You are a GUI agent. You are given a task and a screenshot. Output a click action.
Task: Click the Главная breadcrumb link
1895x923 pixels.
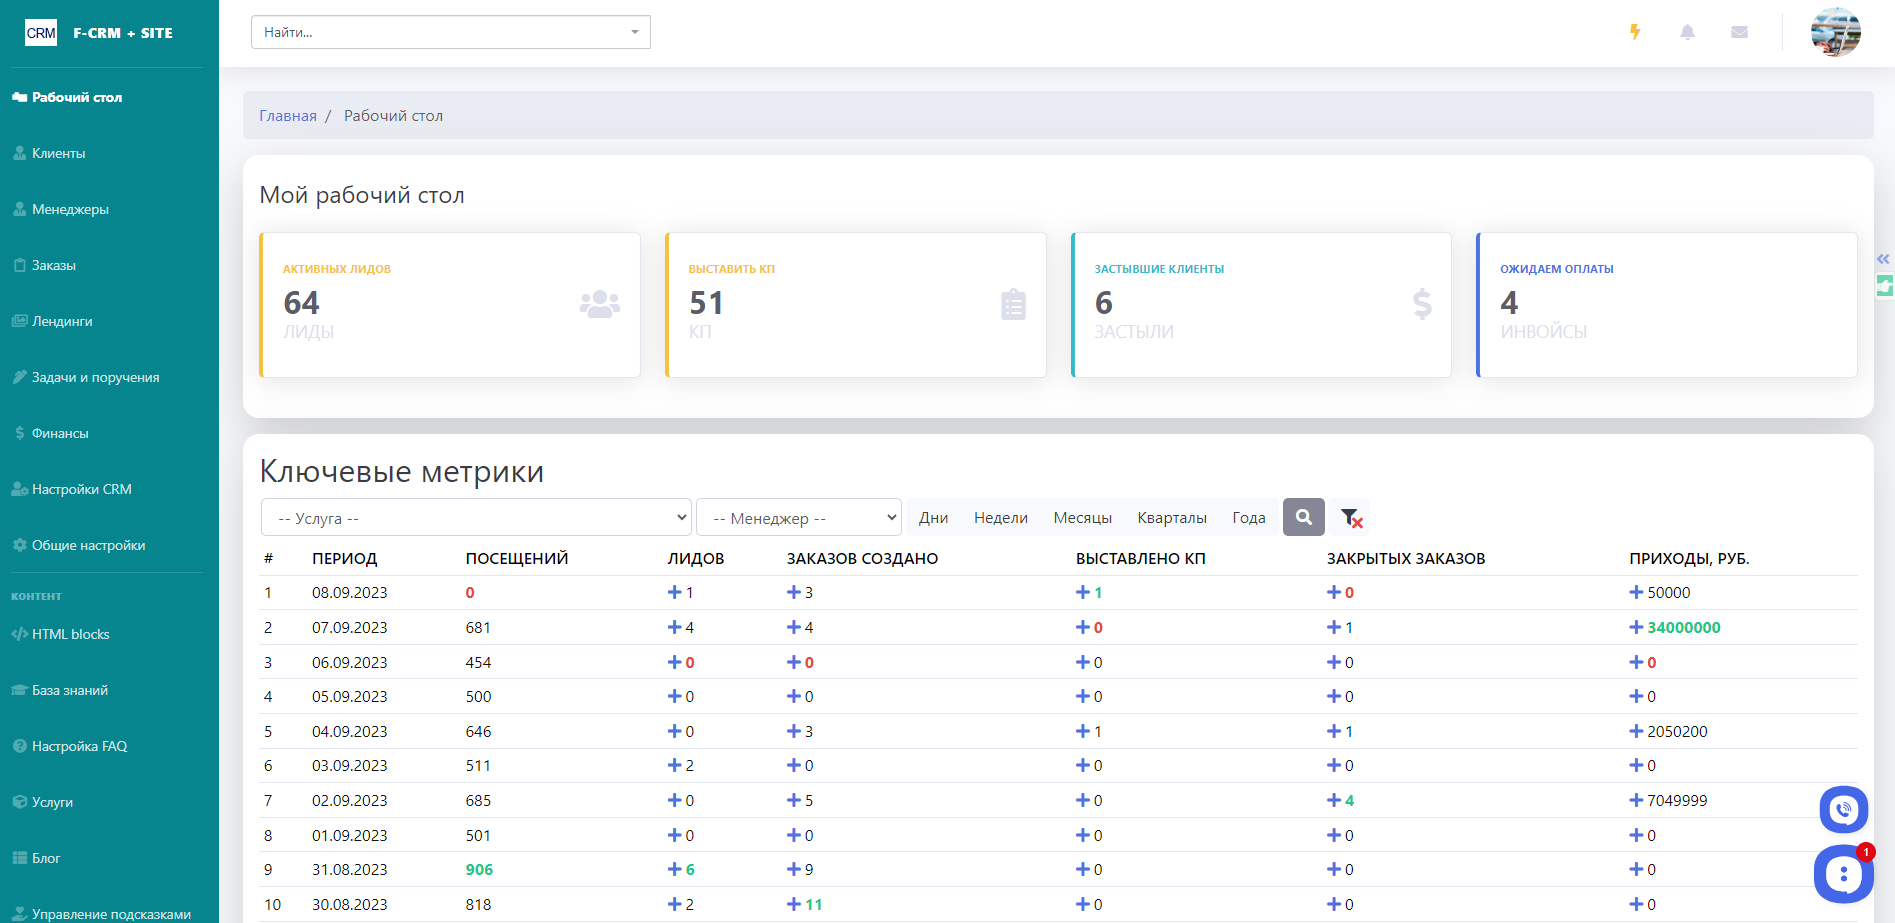(287, 116)
